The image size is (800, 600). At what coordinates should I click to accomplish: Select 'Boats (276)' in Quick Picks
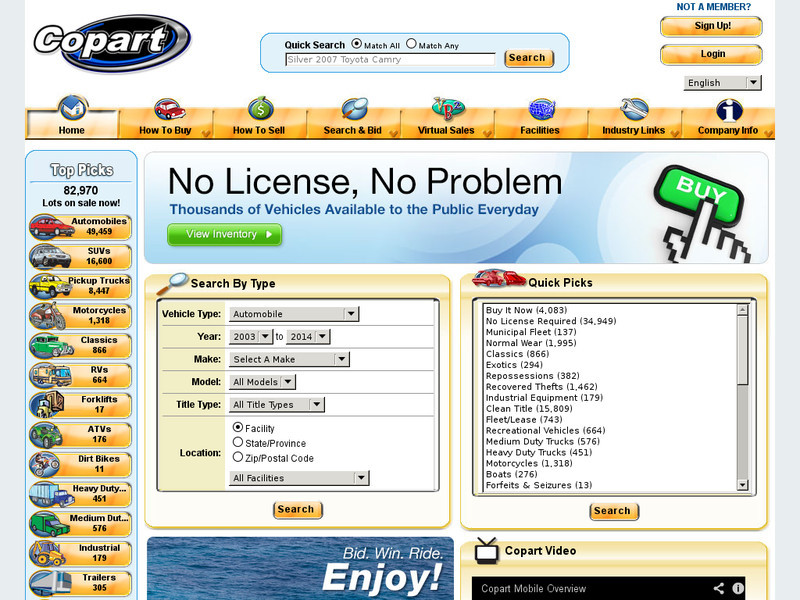(512, 474)
